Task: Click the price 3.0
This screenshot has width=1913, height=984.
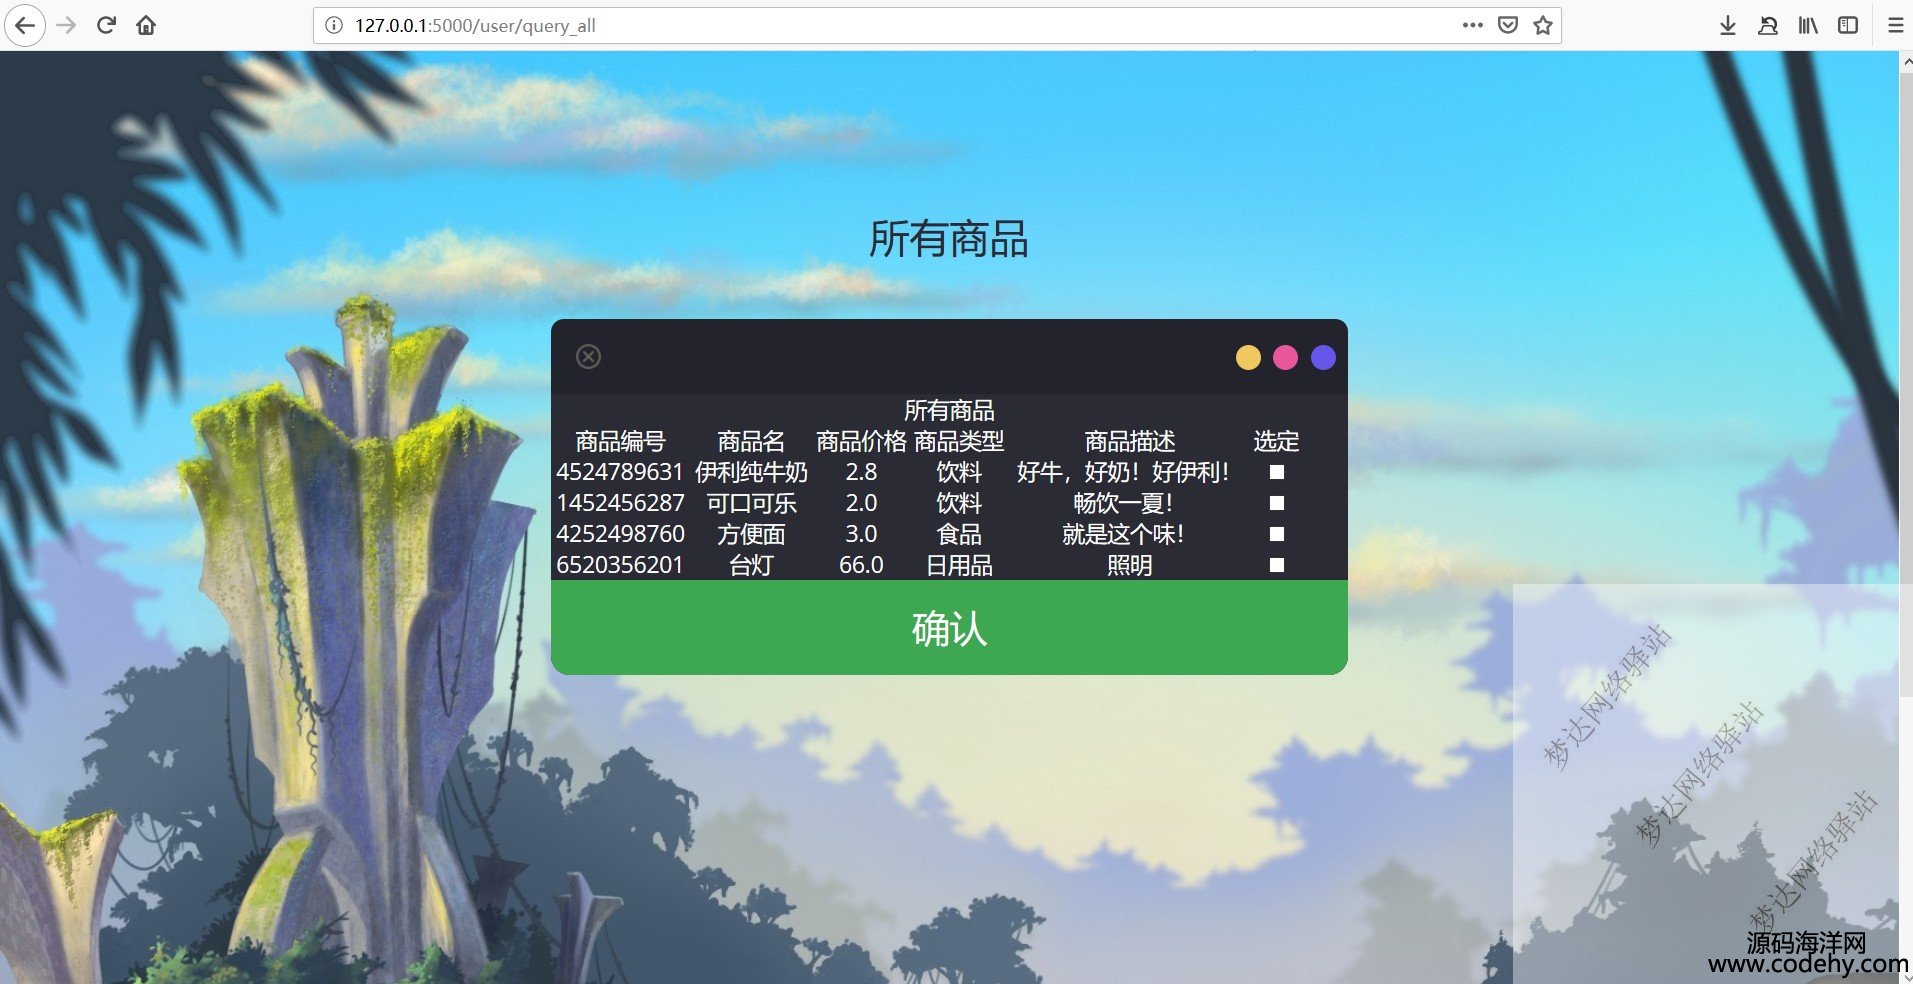Action: point(861,534)
